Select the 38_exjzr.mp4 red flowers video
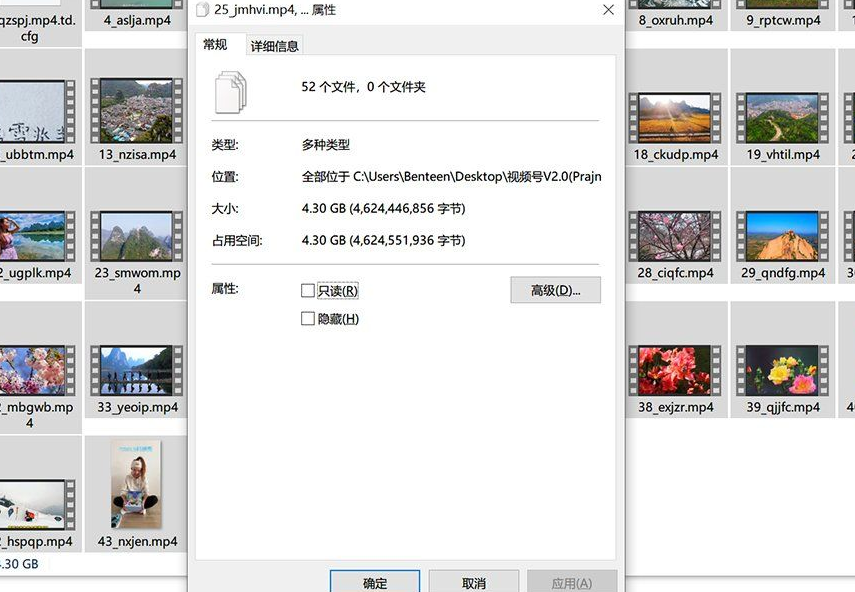 [x=674, y=371]
